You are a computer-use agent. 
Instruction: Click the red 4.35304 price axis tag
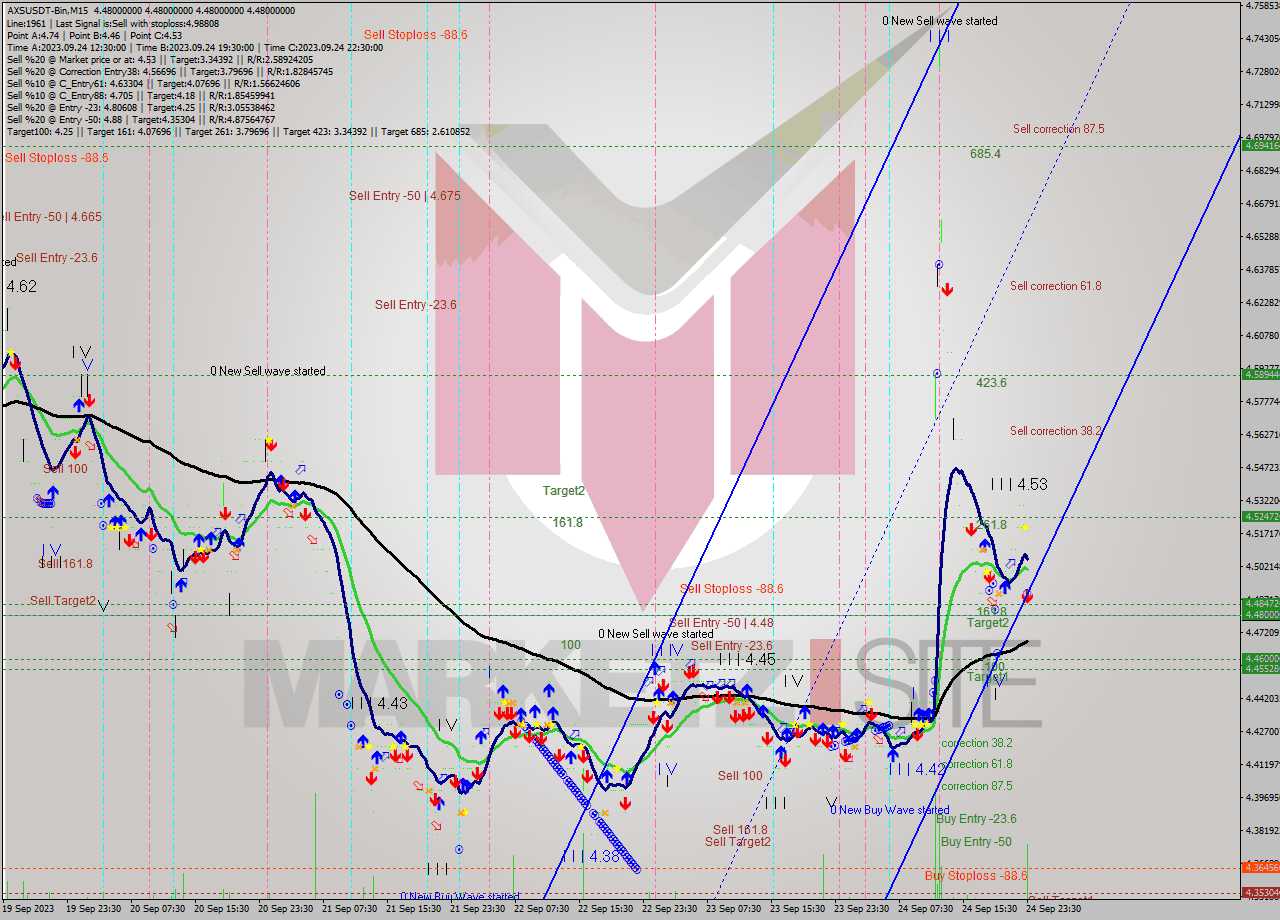coord(1261,892)
